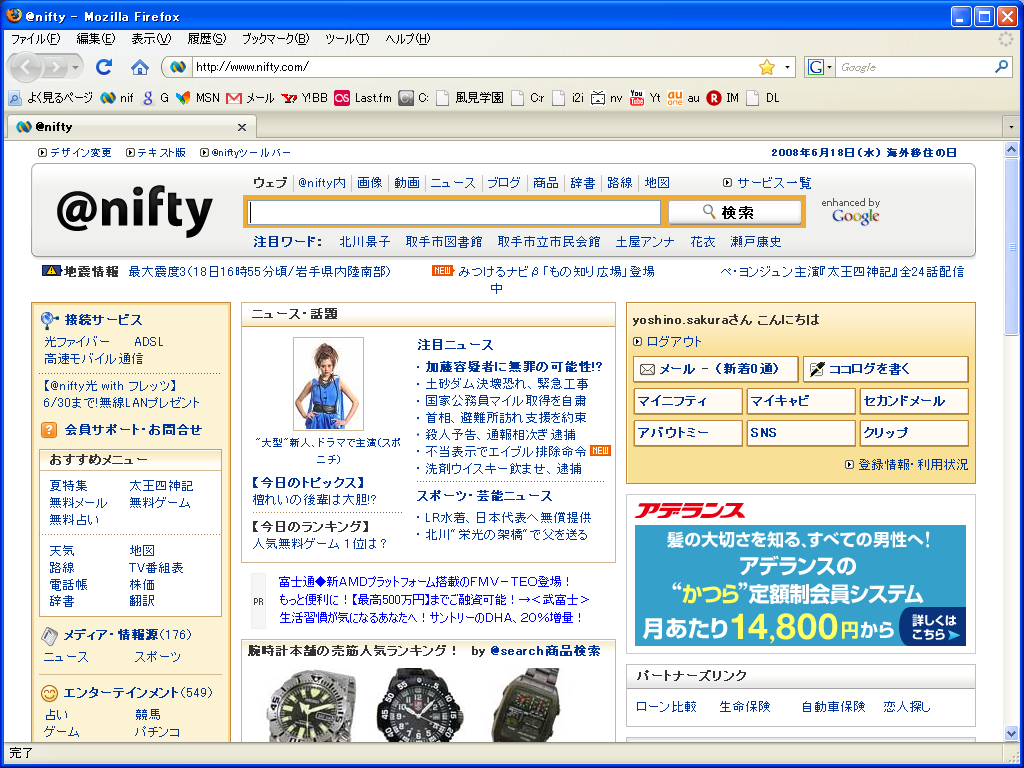Open the デザイン変更 link
The image size is (1024, 768).
80,153
